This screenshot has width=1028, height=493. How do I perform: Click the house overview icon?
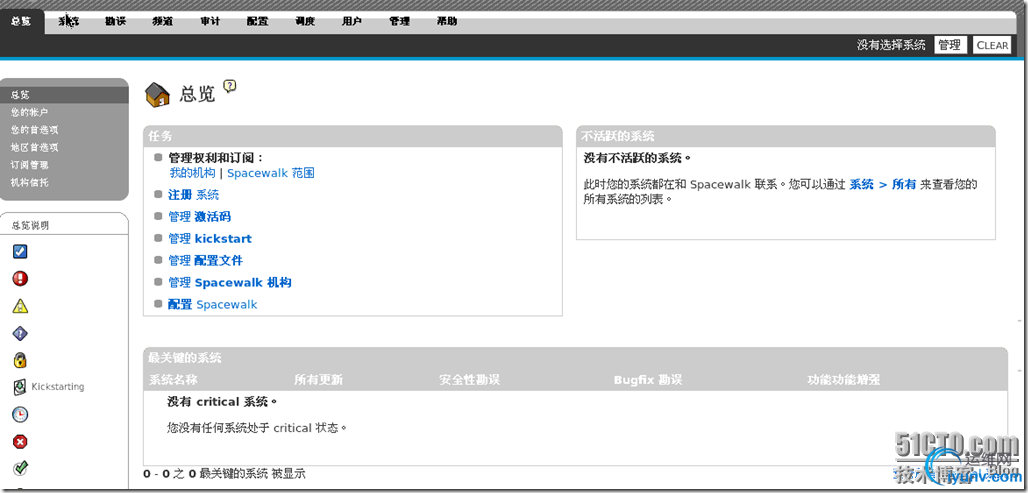(157, 95)
